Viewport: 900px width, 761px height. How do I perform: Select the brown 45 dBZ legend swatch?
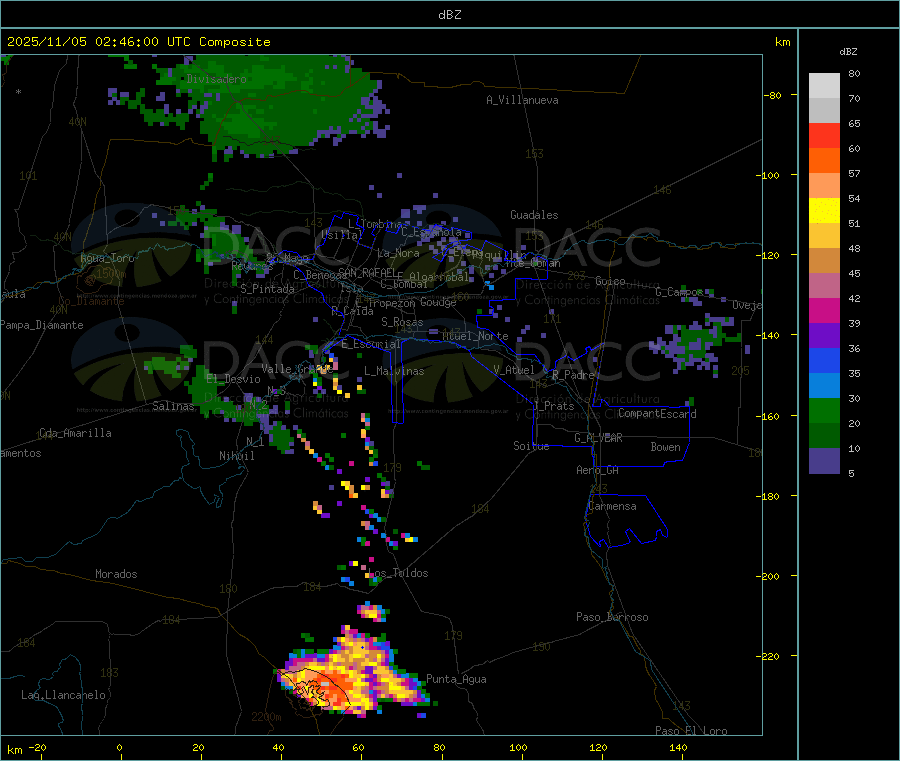click(x=824, y=261)
